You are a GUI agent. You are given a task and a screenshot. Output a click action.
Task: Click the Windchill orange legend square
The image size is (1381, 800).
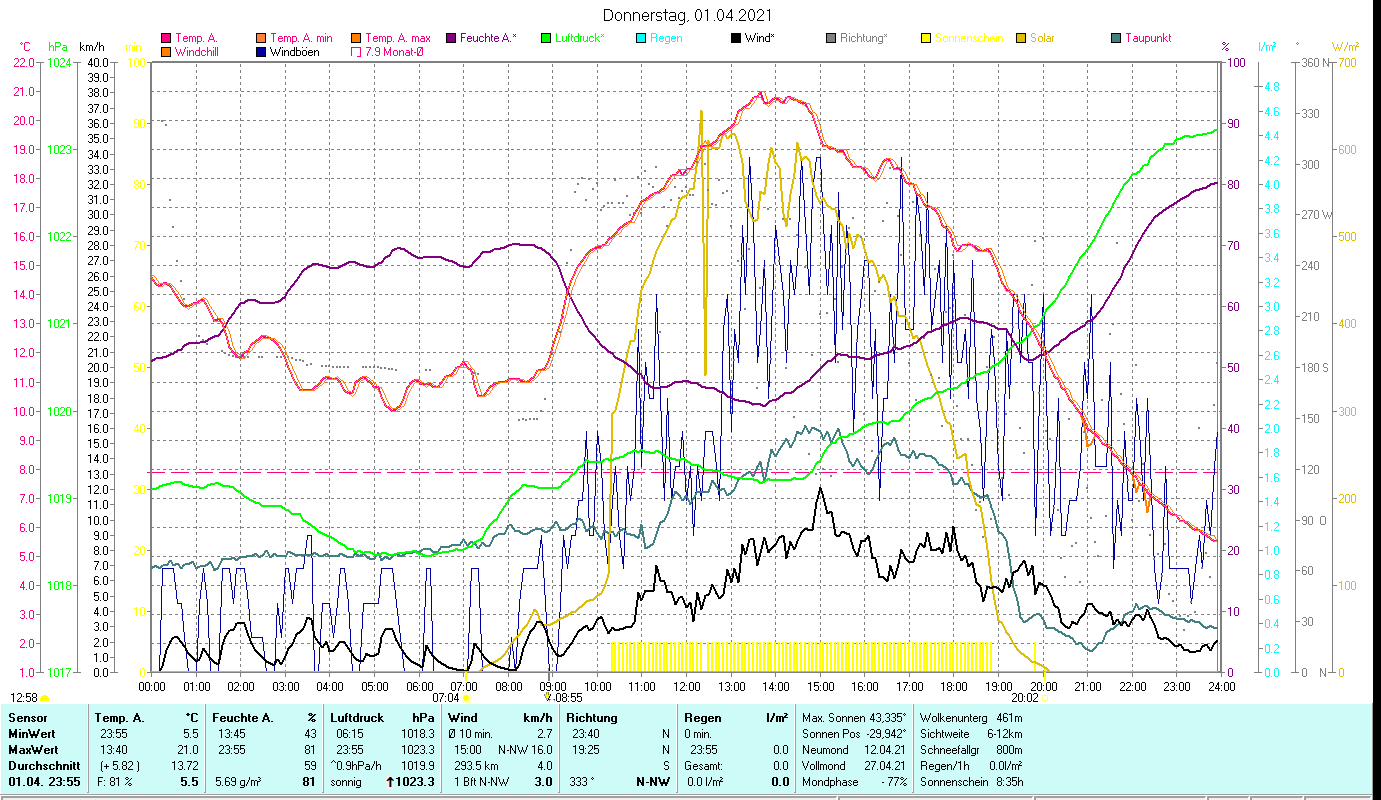166,52
